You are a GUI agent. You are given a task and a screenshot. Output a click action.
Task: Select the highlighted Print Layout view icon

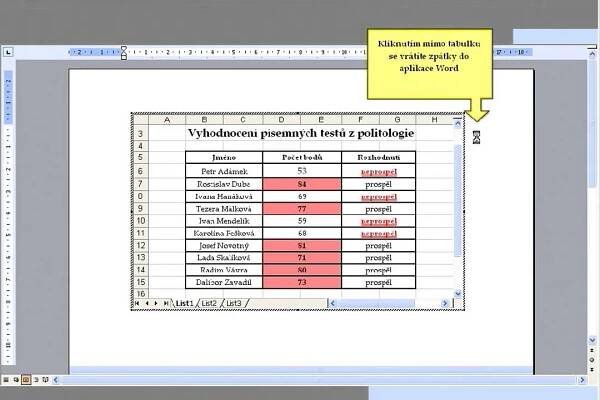click(26, 381)
